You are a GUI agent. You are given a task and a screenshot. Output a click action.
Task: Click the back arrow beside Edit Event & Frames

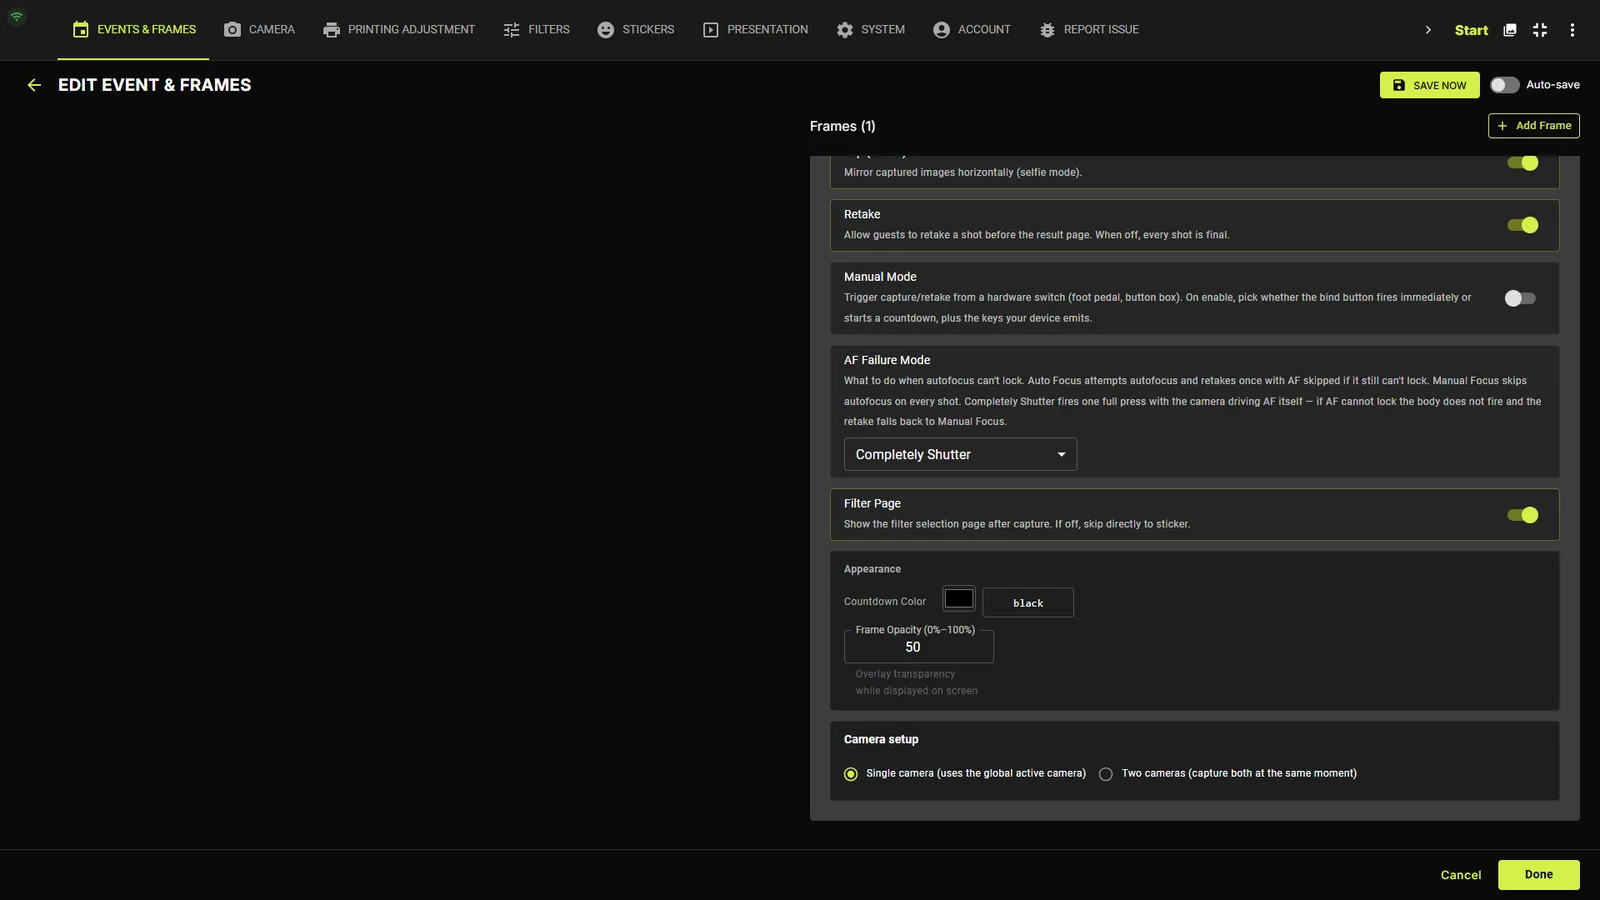[x=34, y=85]
